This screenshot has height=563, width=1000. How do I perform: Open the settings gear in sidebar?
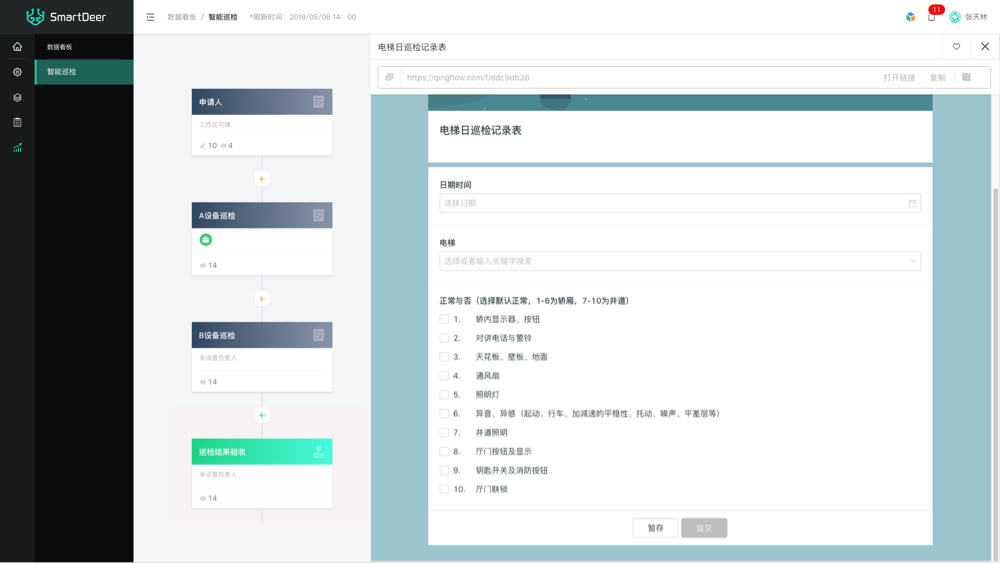click(17, 72)
